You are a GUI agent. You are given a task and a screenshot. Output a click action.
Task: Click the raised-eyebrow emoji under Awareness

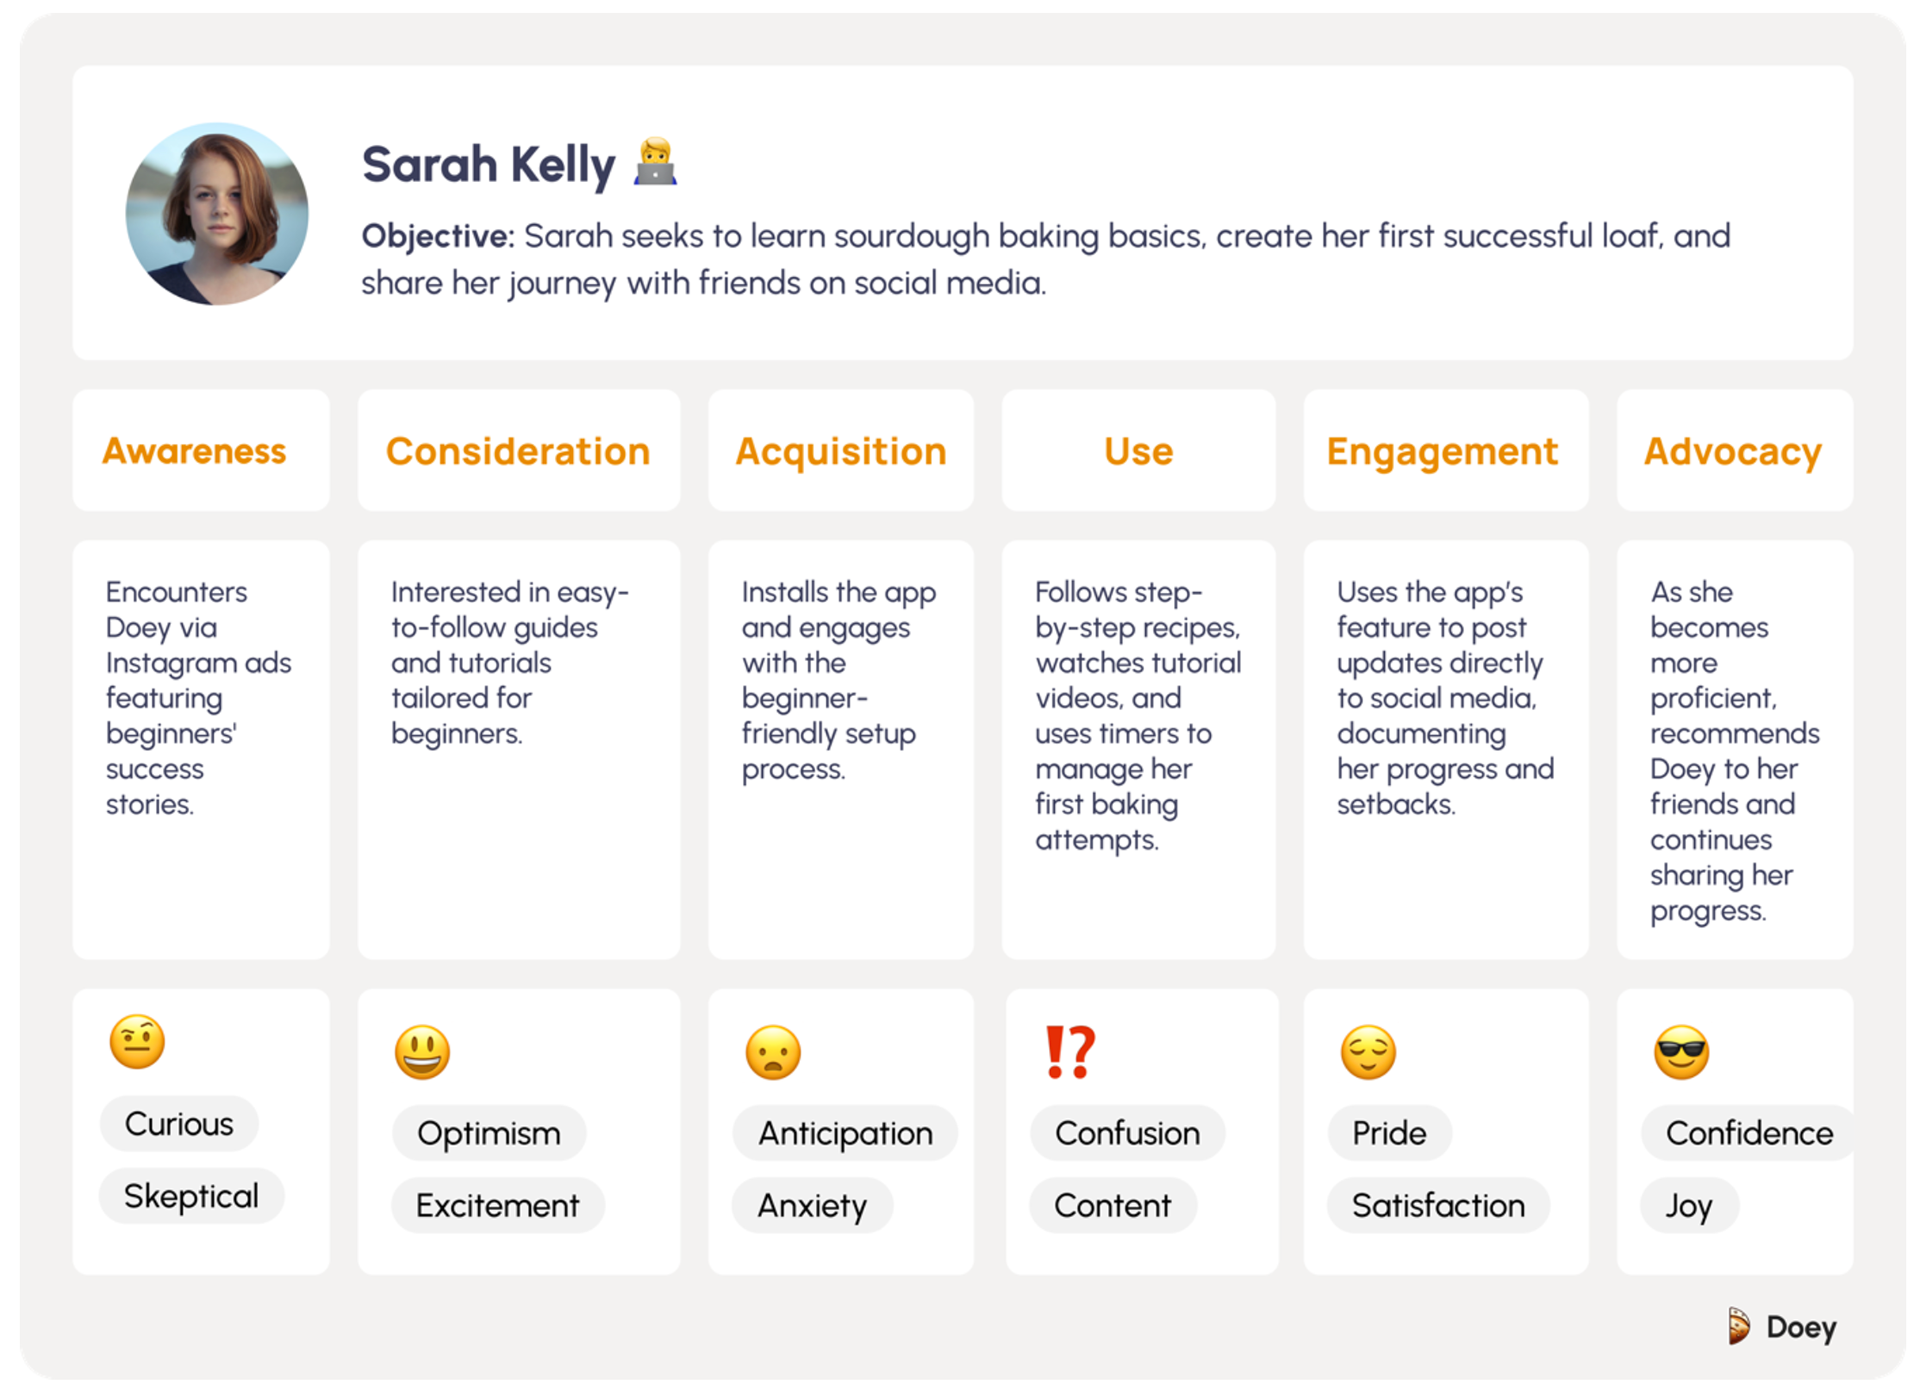137,1042
